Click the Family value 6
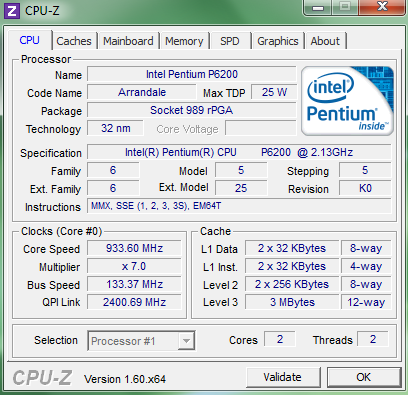This screenshot has height=395, width=408. point(113,170)
